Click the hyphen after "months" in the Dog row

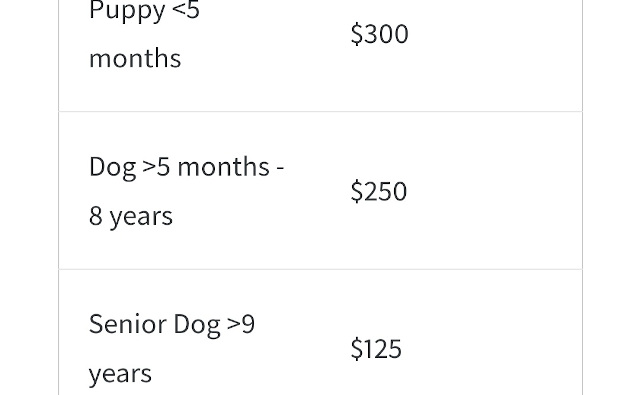[280, 168]
